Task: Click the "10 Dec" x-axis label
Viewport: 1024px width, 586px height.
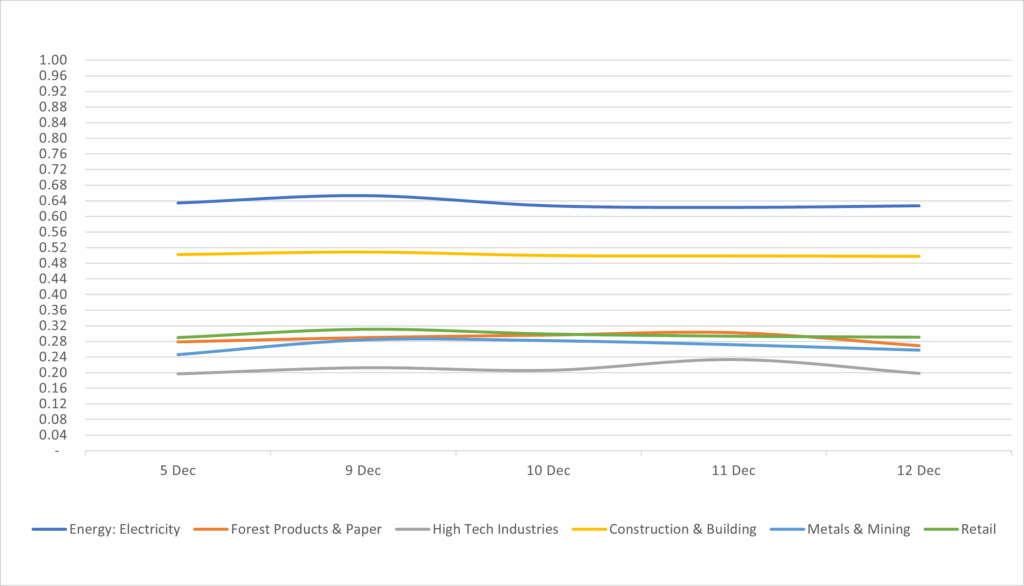Action: pos(548,470)
